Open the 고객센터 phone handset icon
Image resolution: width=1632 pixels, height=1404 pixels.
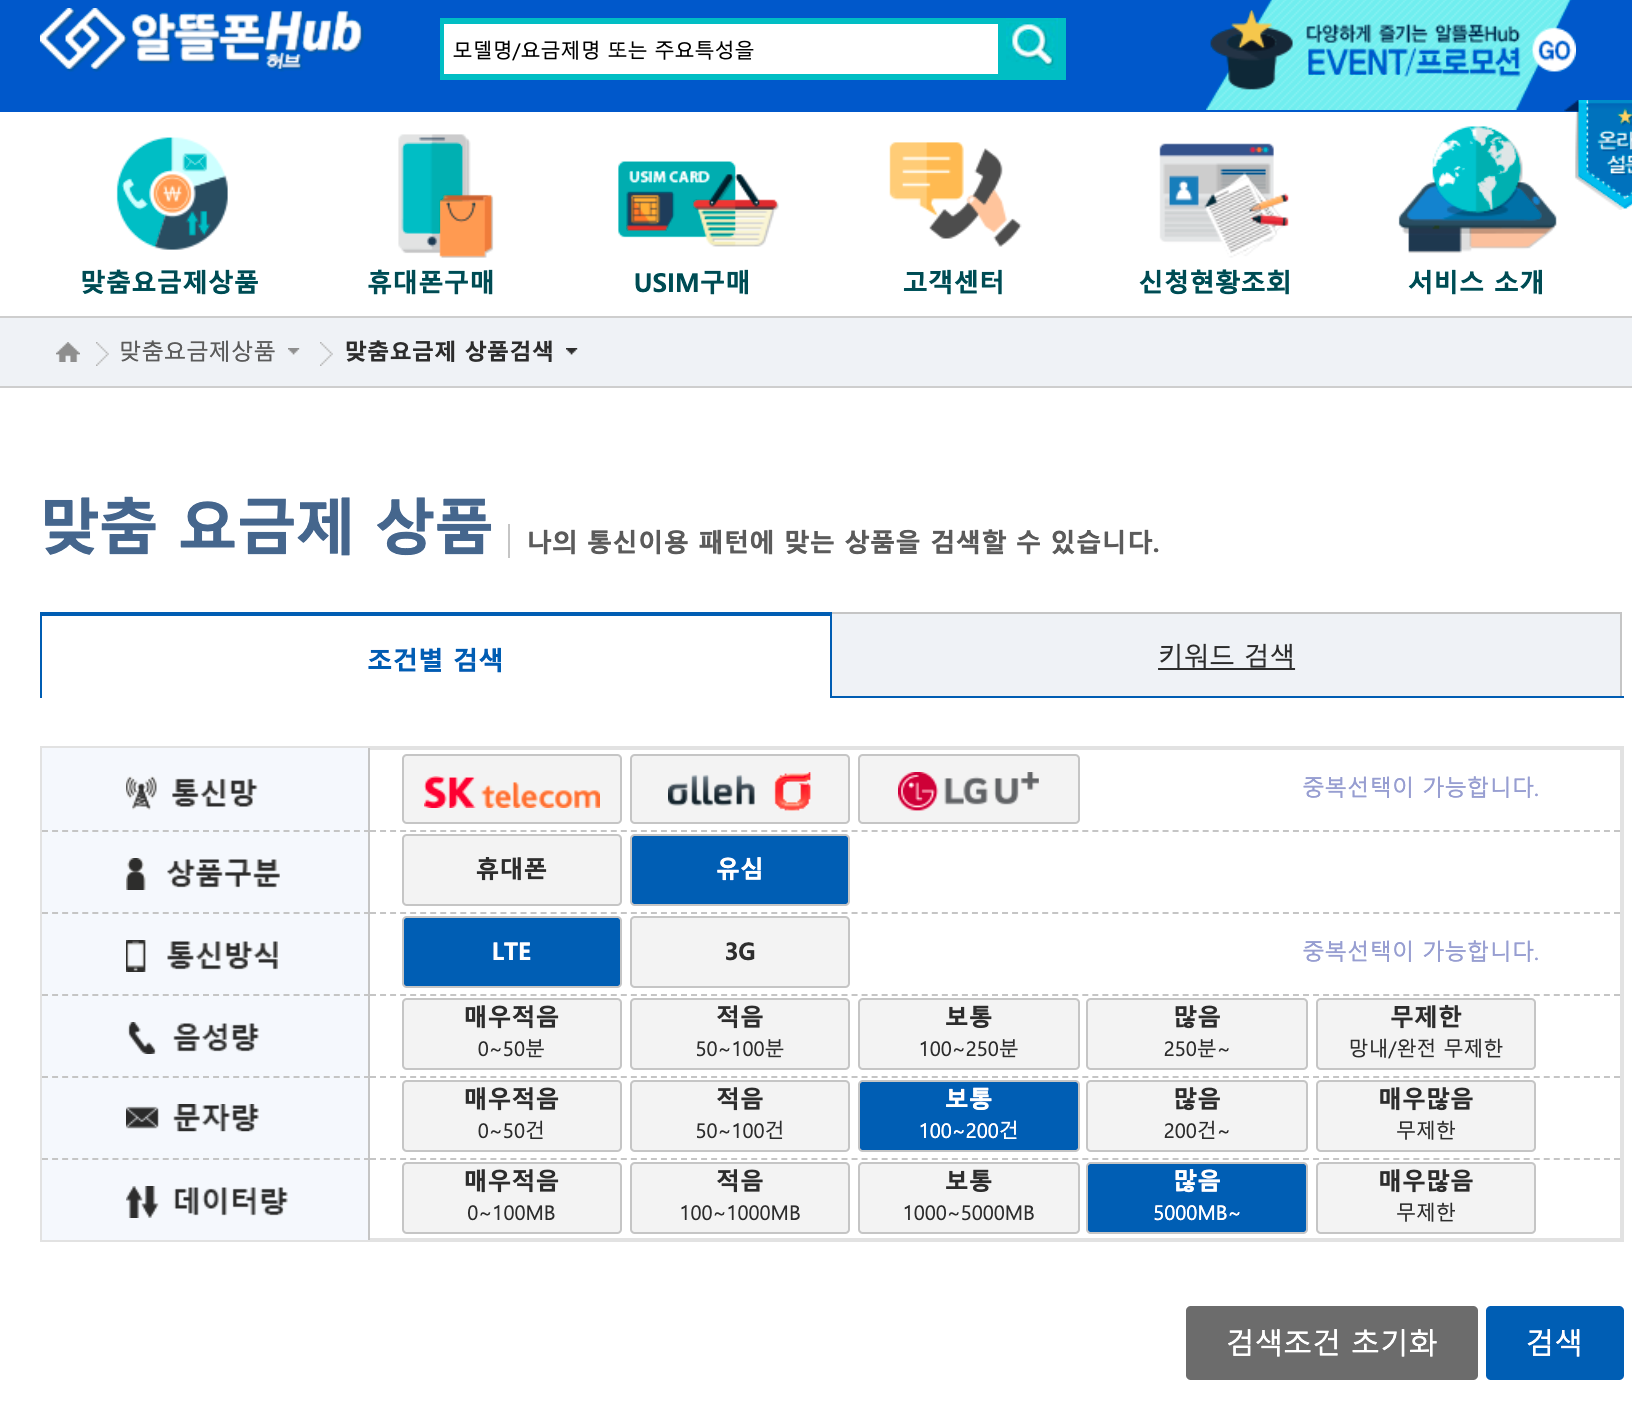954,193
